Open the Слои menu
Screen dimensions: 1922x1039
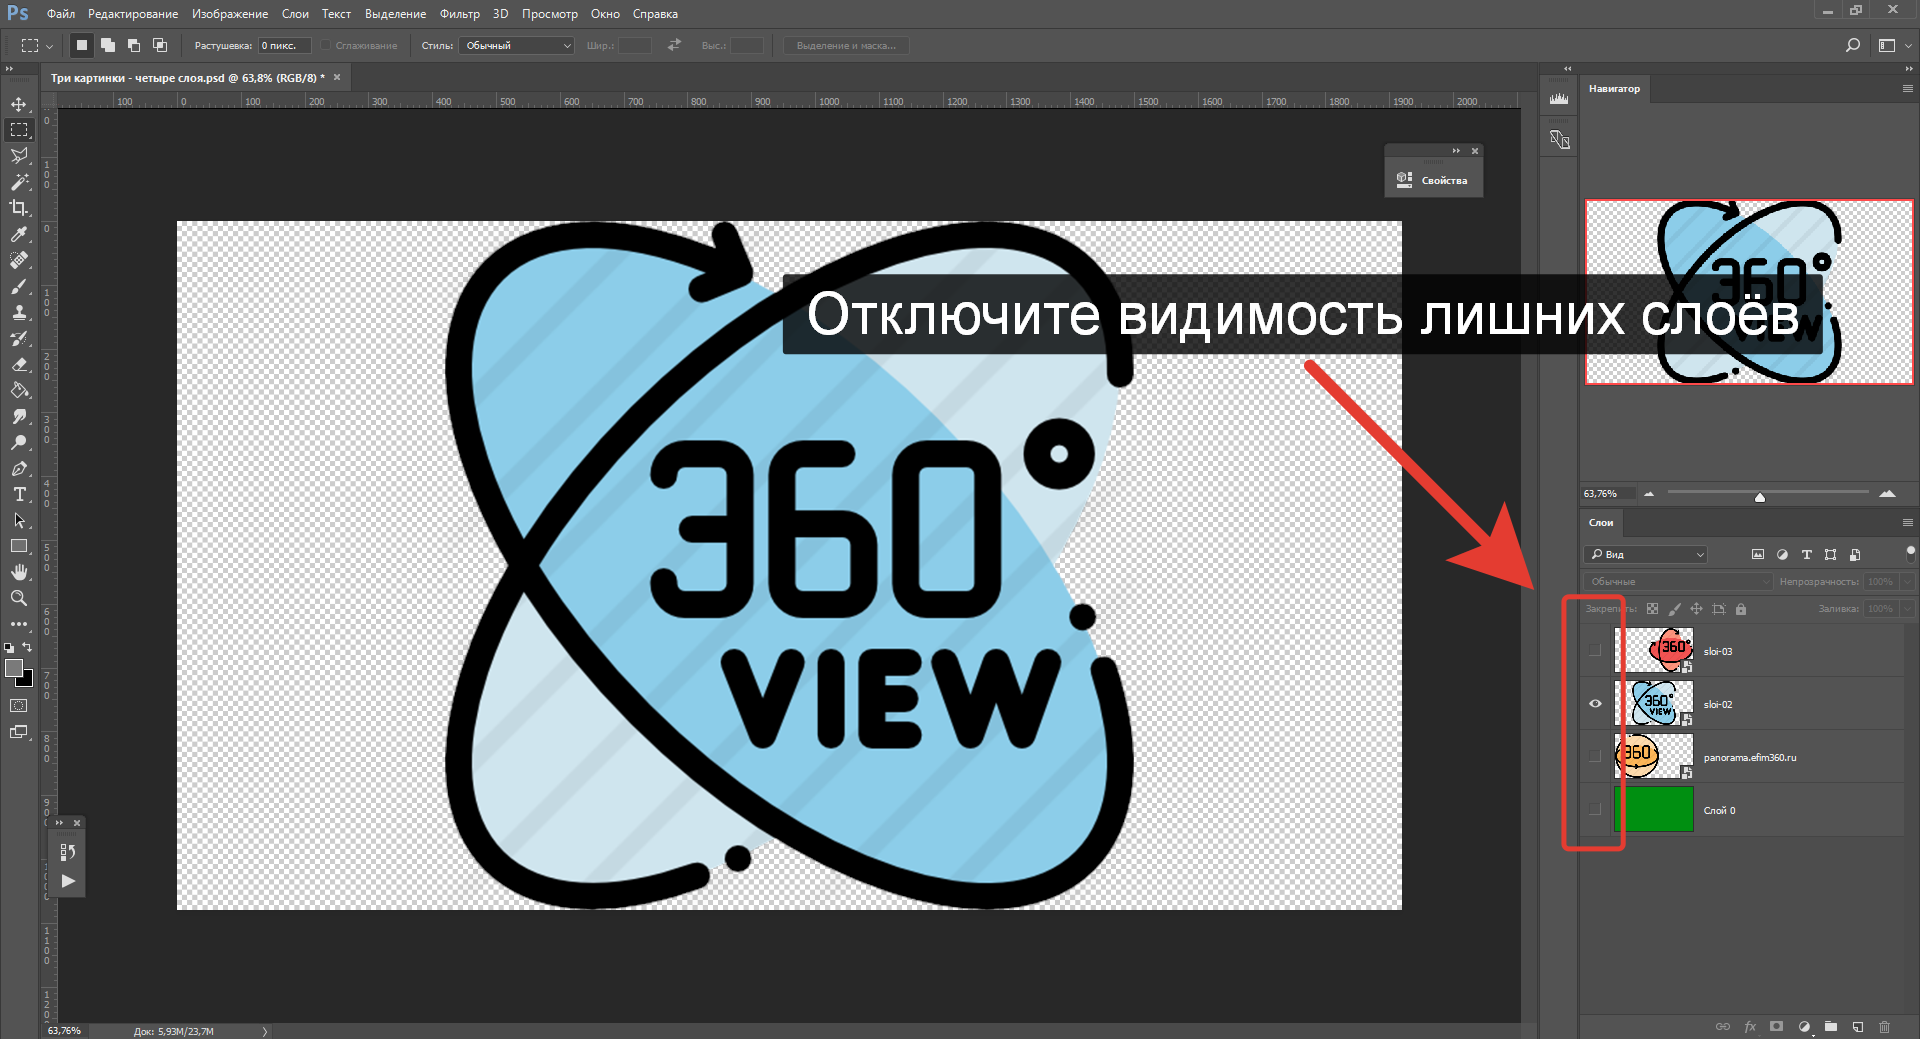(x=295, y=14)
